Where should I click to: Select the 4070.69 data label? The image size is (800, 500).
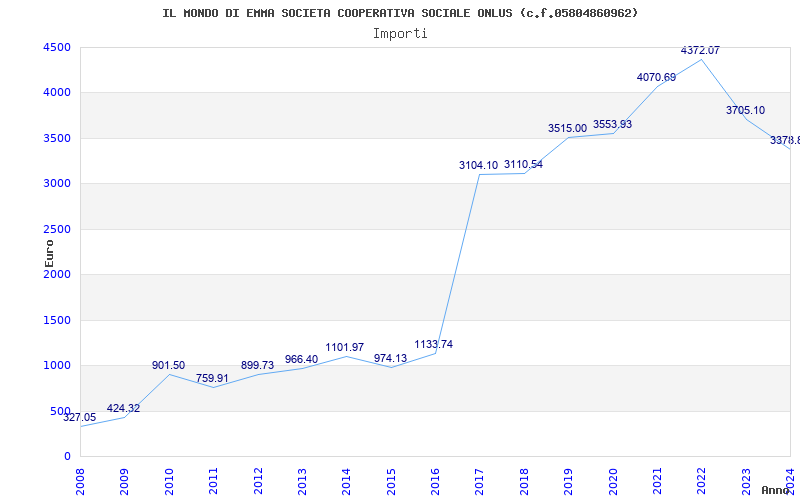(x=656, y=78)
